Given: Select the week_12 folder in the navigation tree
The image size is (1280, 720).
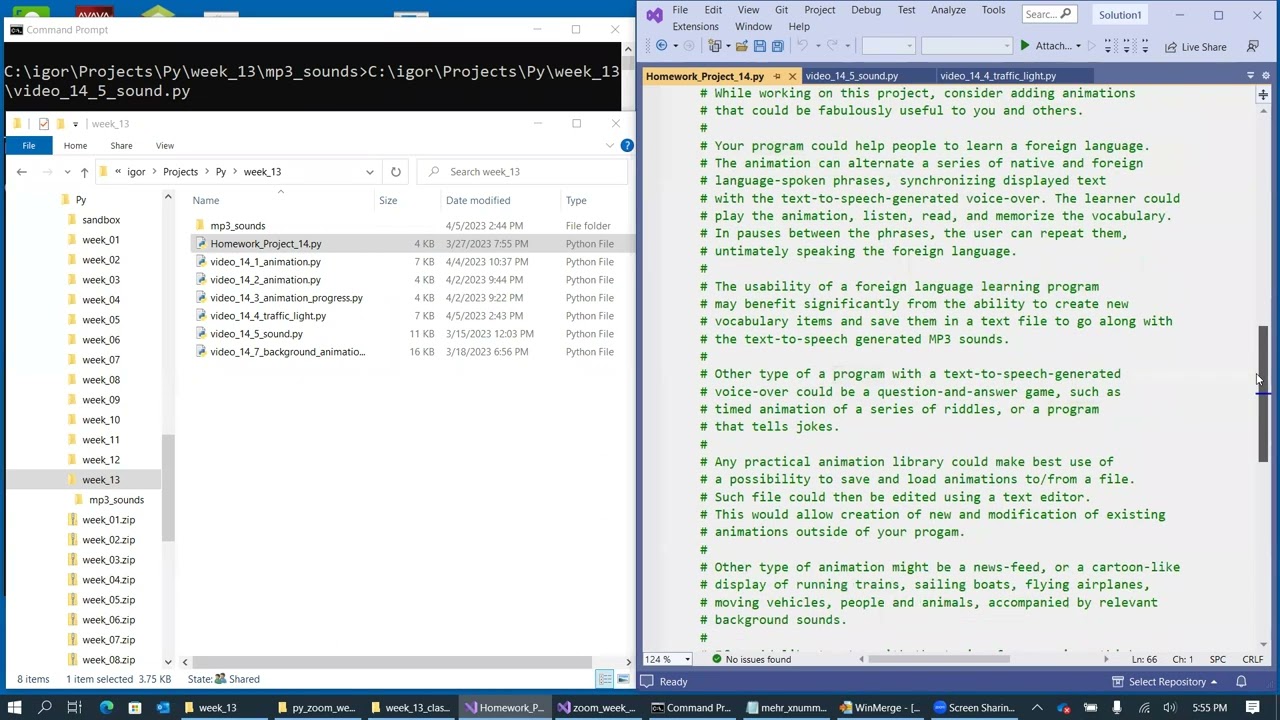Looking at the screenshot, I should point(101,460).
